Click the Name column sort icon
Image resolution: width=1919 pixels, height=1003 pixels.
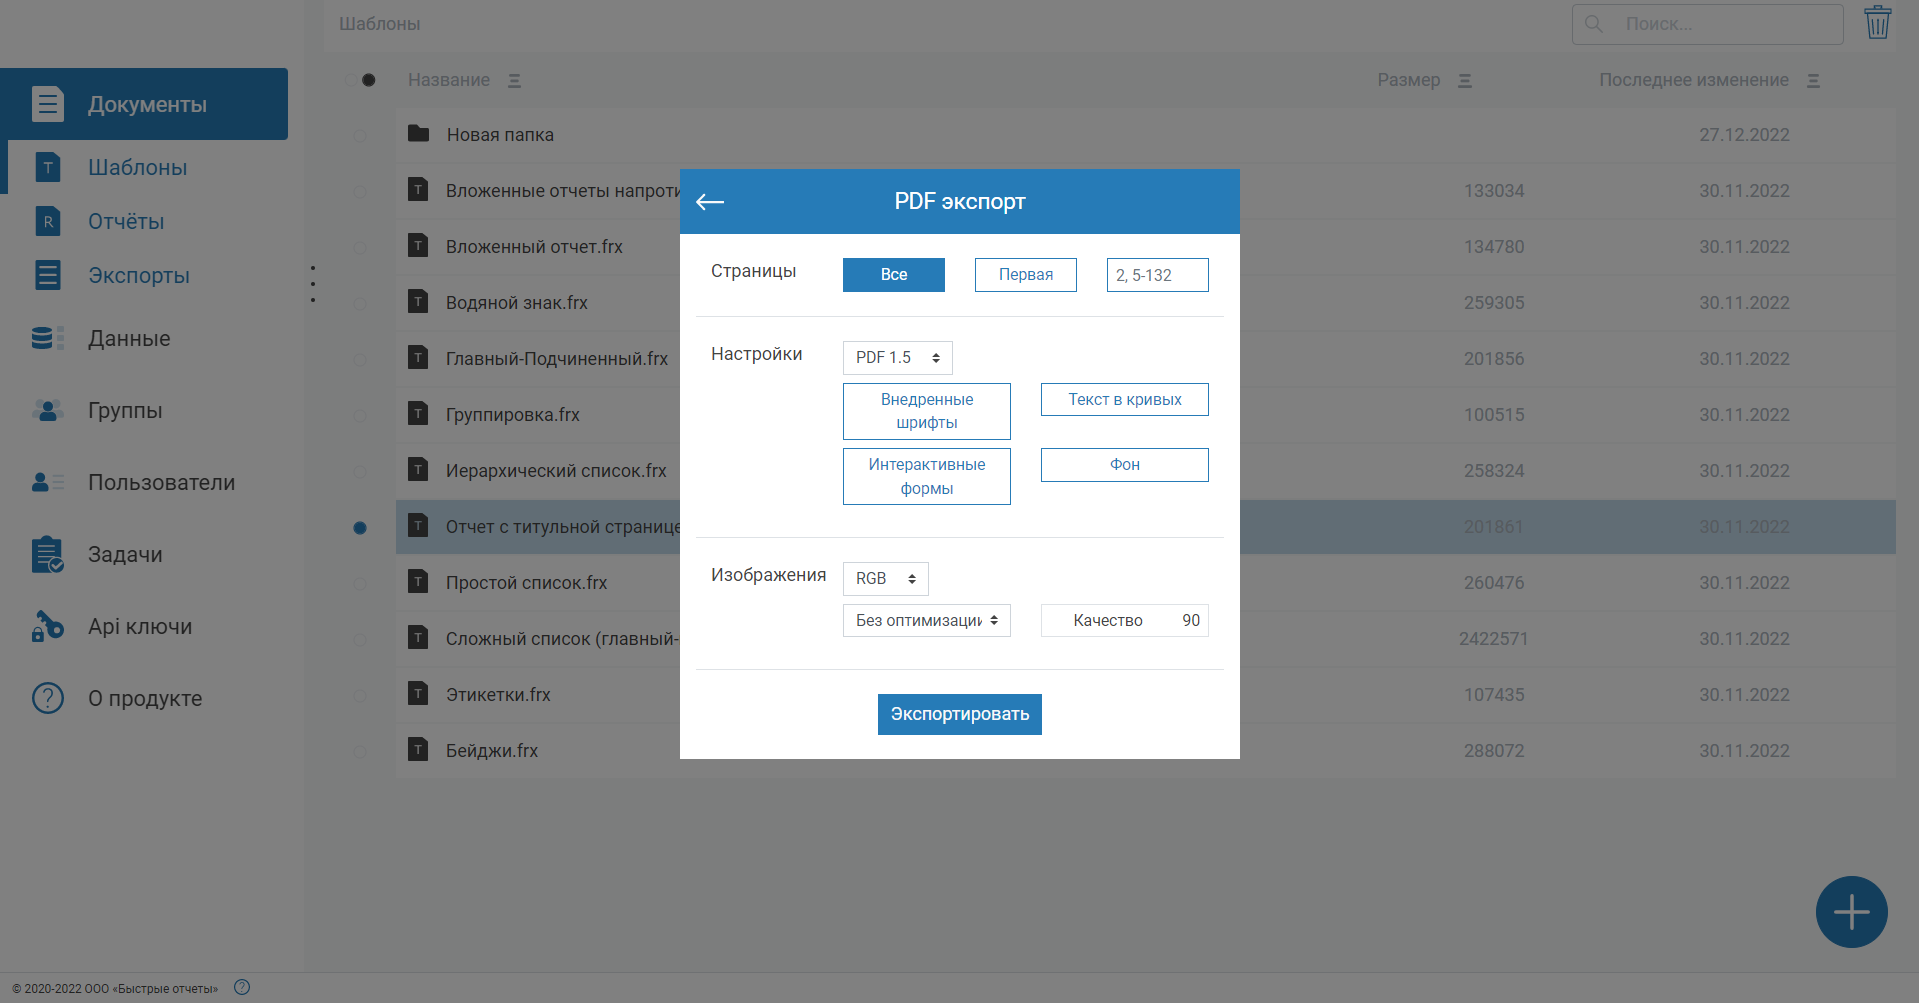pyautogui.click(x=514, y=81)
